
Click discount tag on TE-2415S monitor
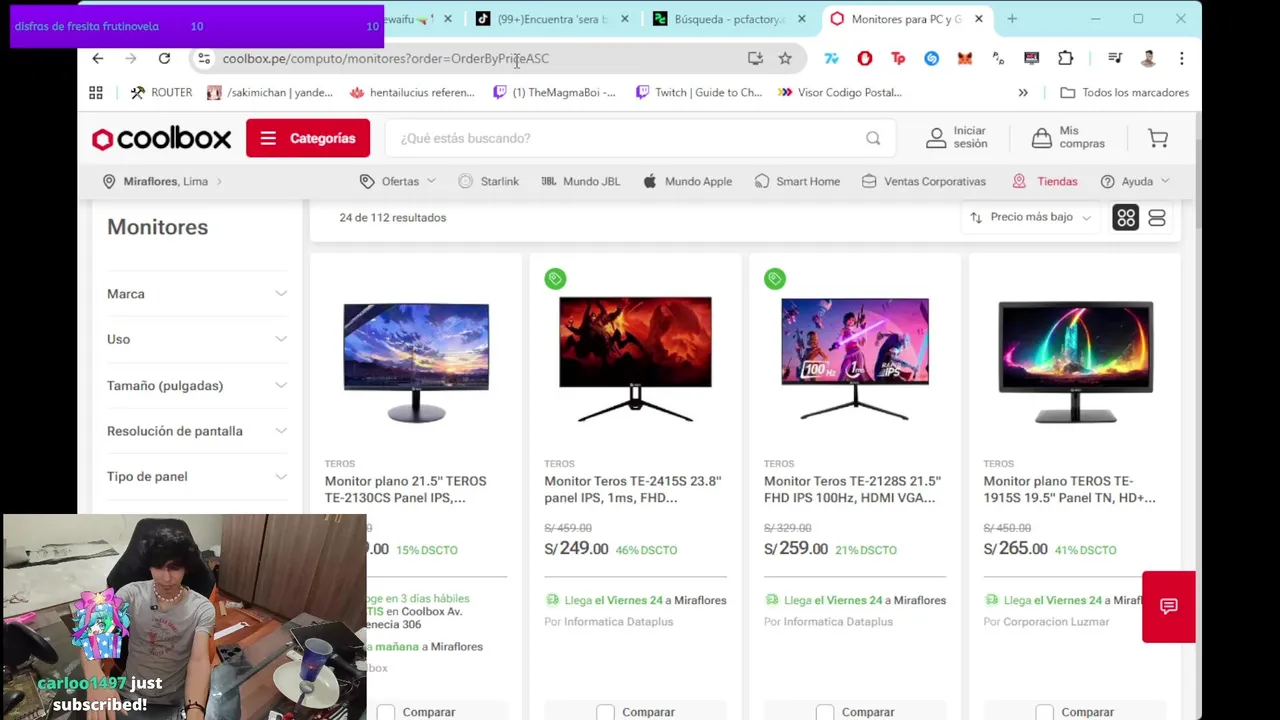[555, 279]
